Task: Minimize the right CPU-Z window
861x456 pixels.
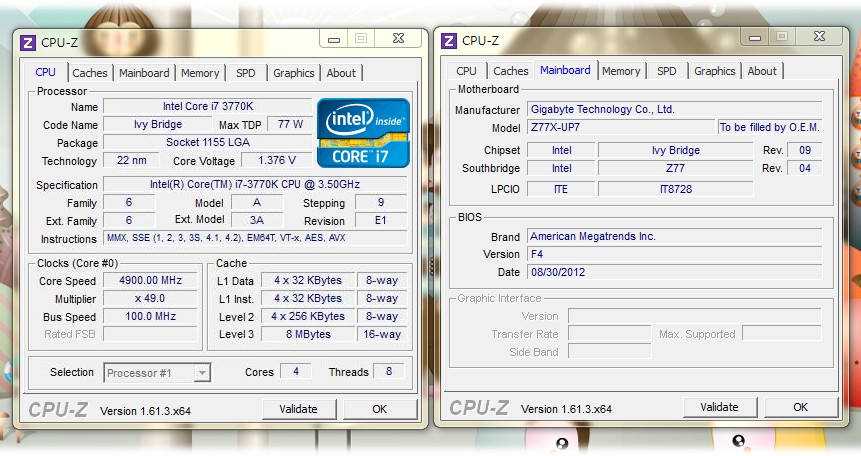Action: (755, 37)
